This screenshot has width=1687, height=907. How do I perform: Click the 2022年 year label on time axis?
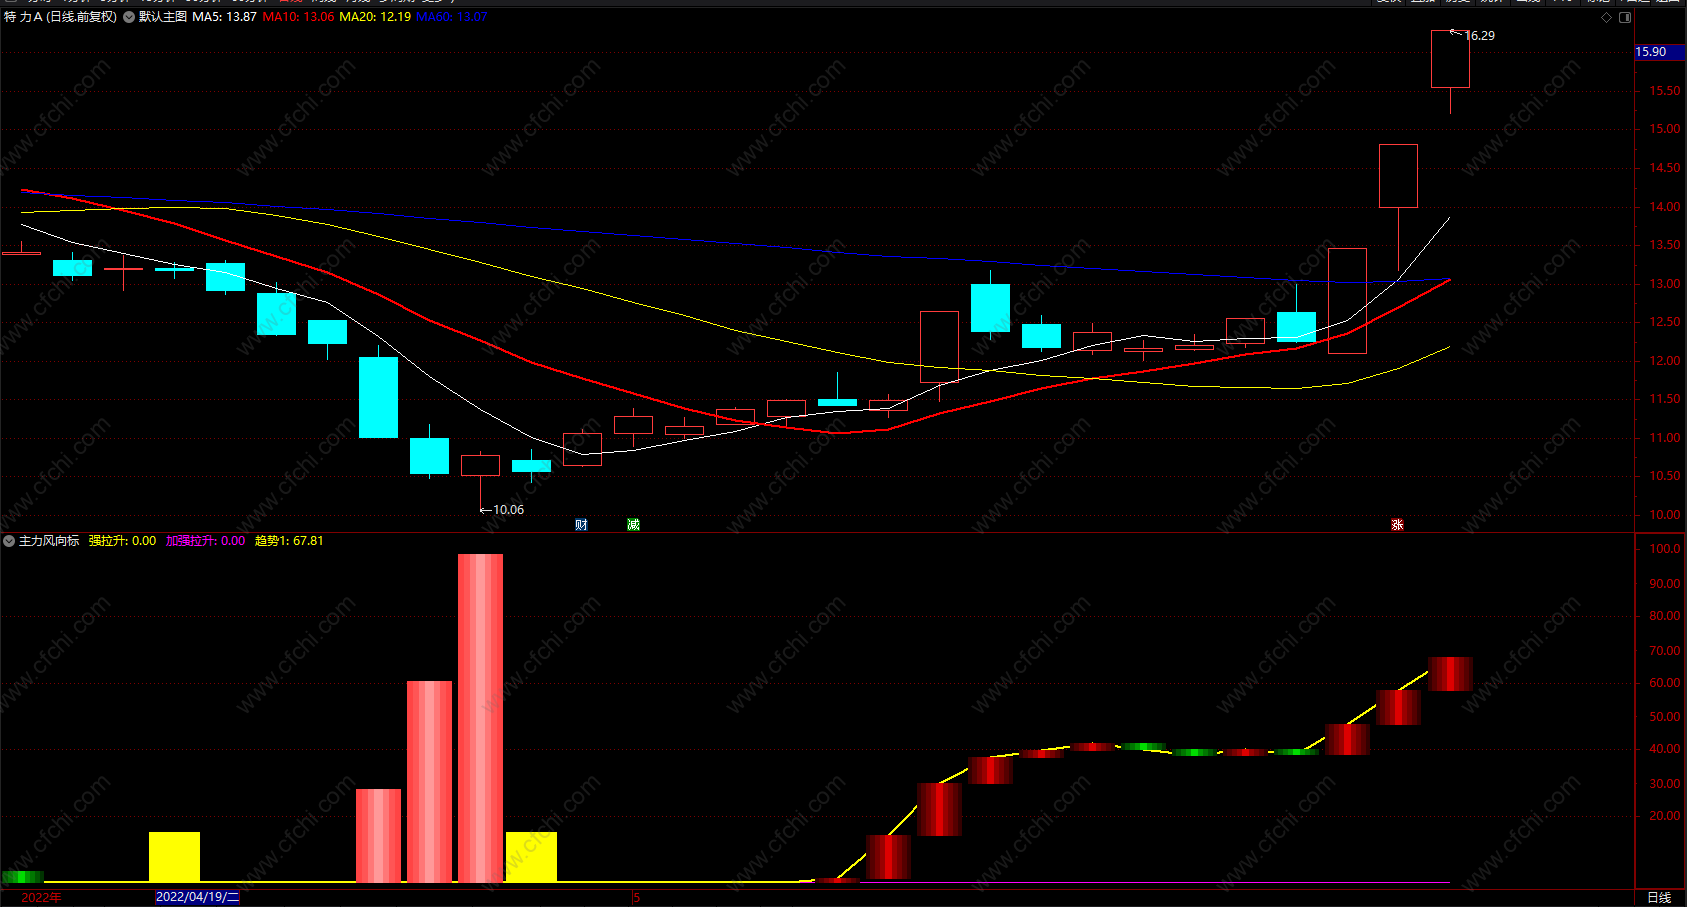point(41,897)
